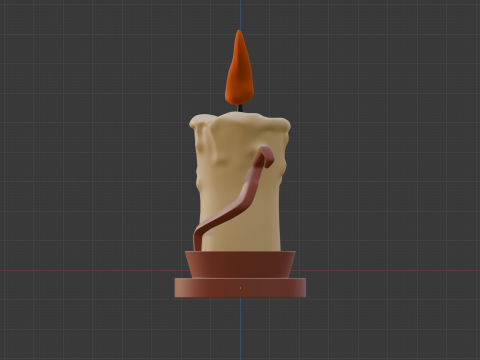
Task: Click the orange origin dot on base
Action: (x=241, y=288)
